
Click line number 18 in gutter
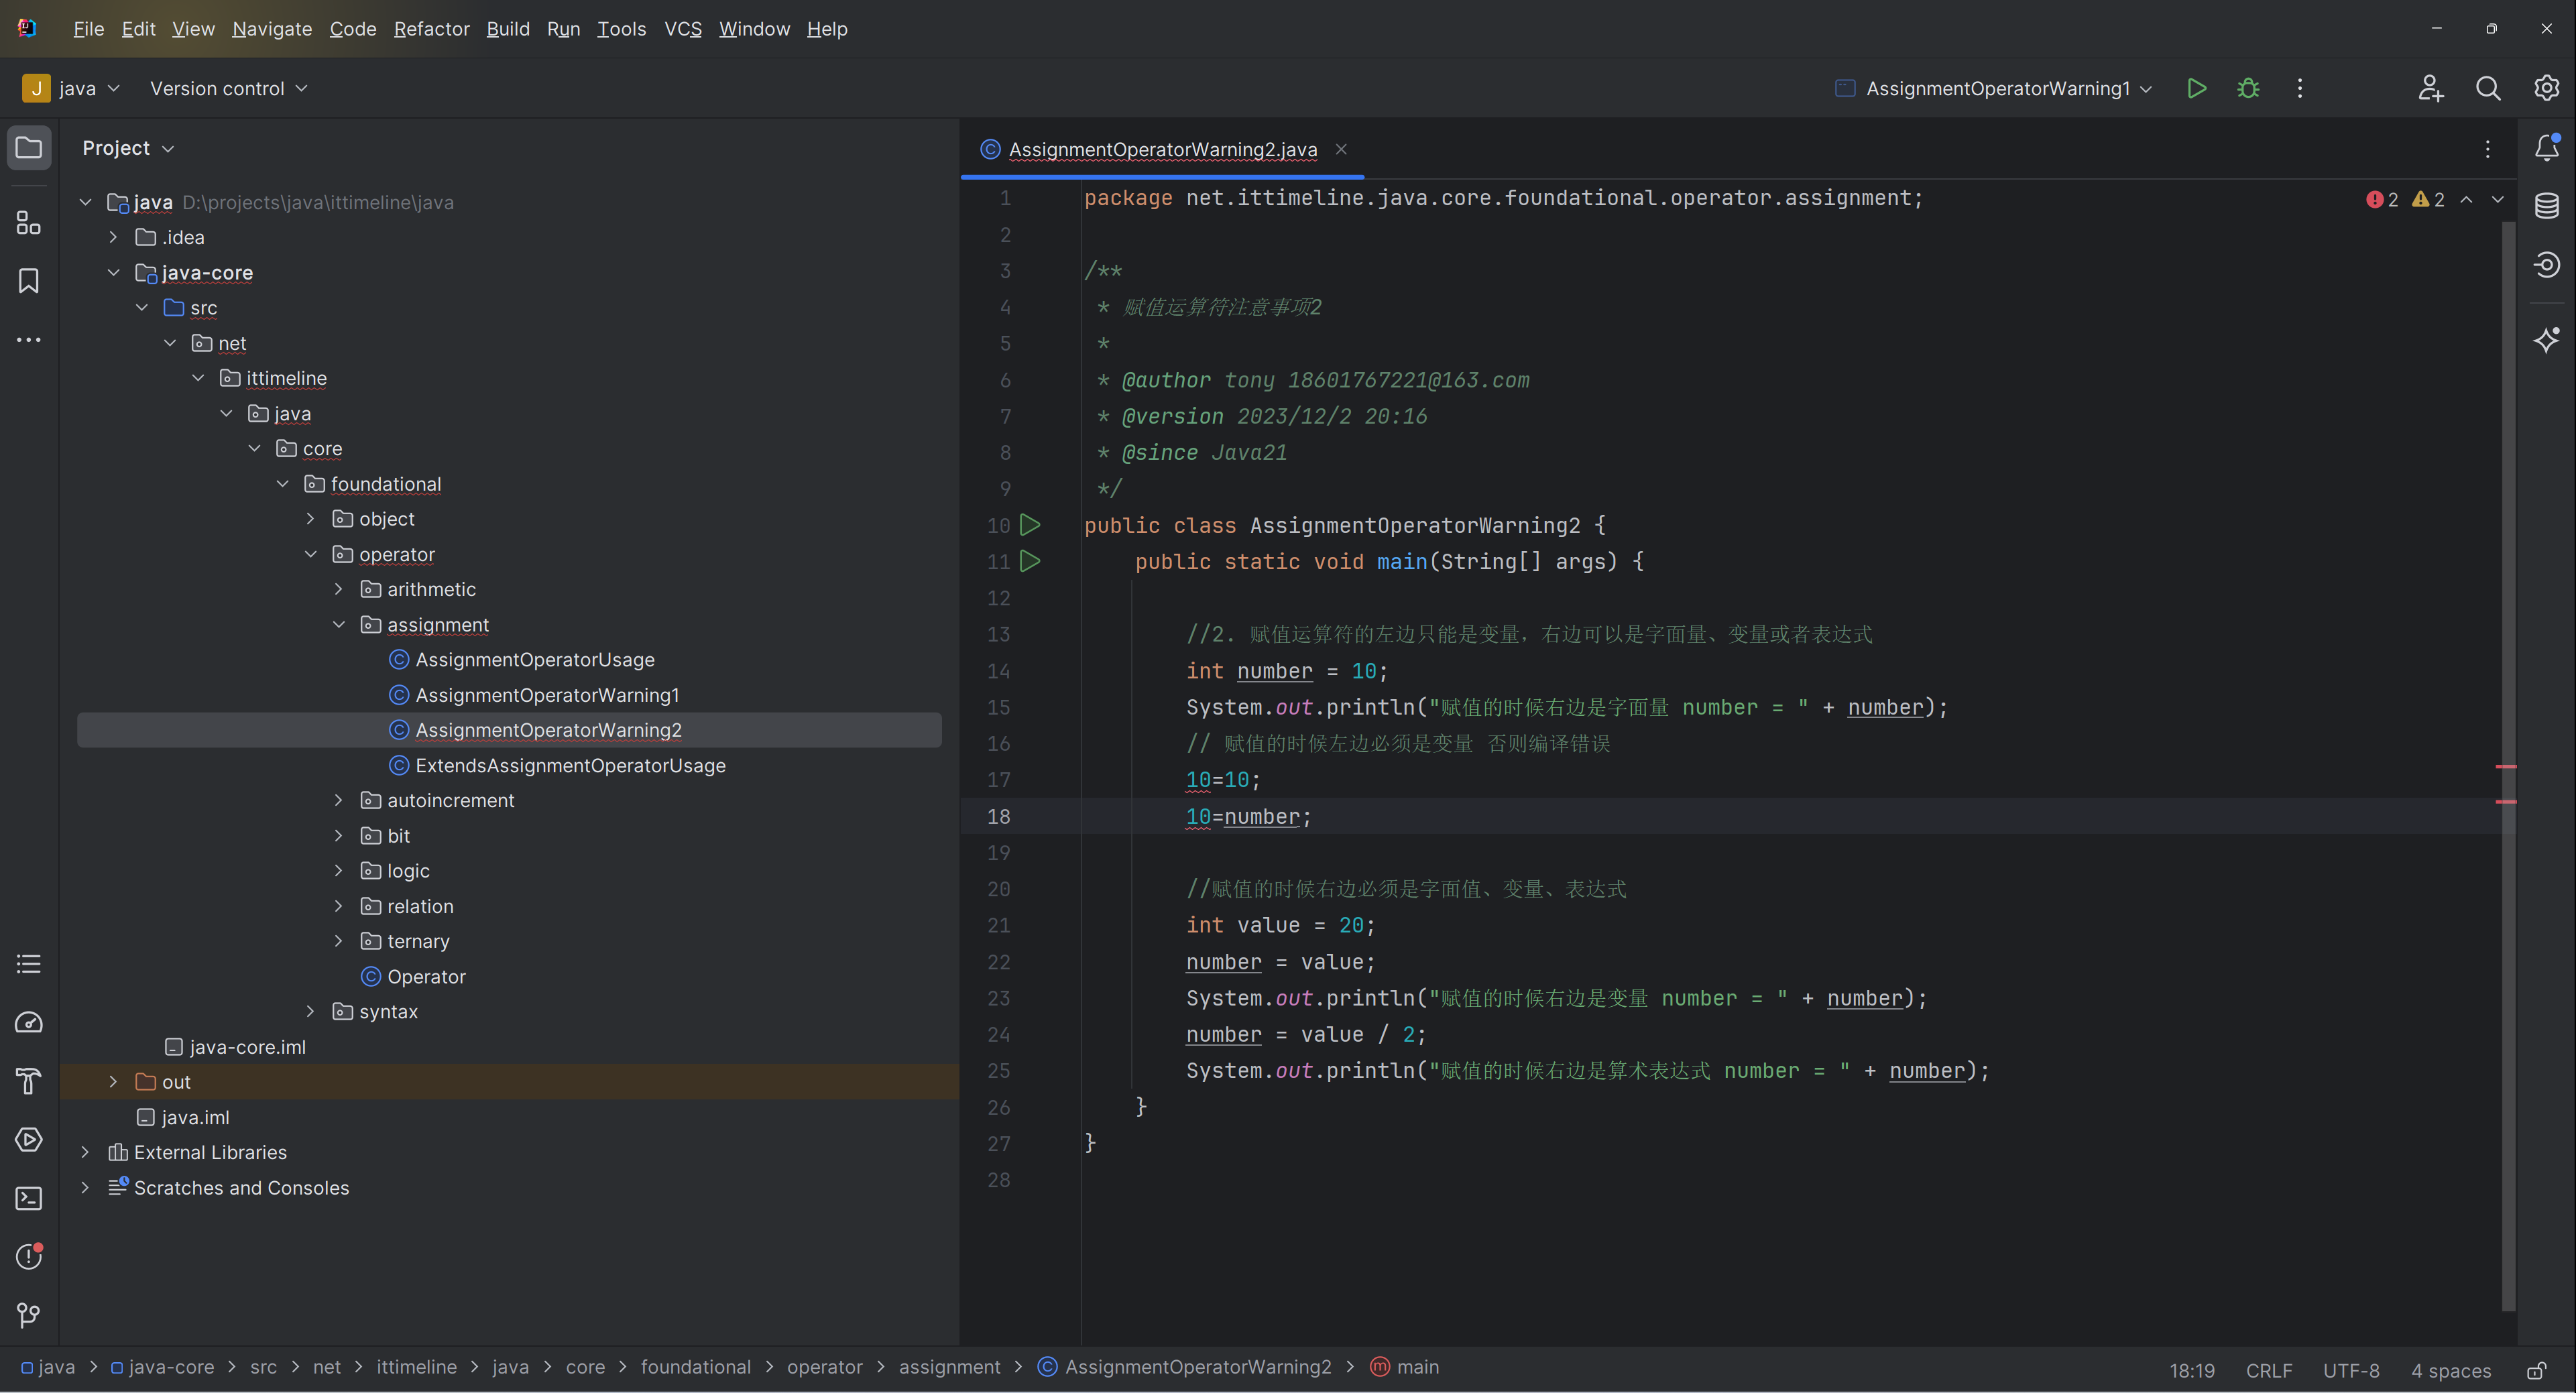[998, 816]
